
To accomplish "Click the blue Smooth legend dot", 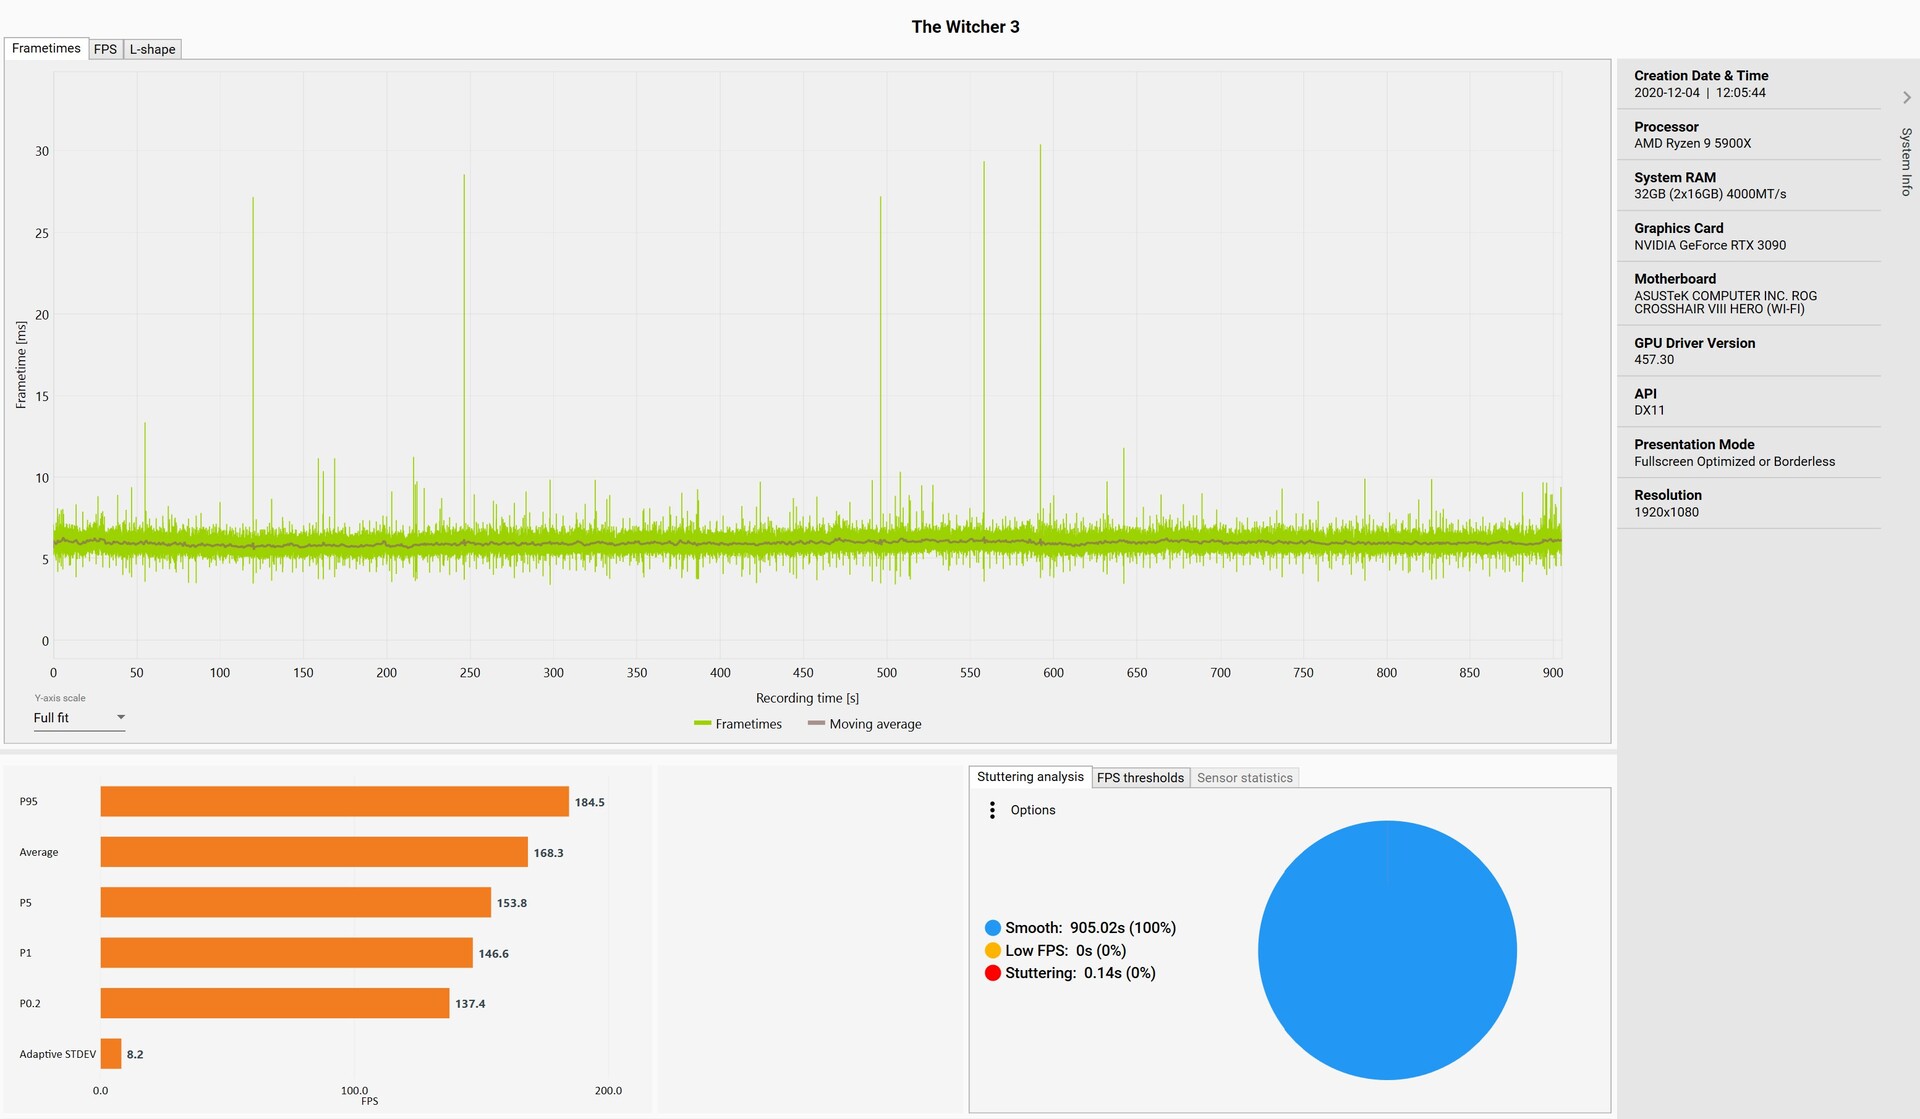I will pos(992,928).
